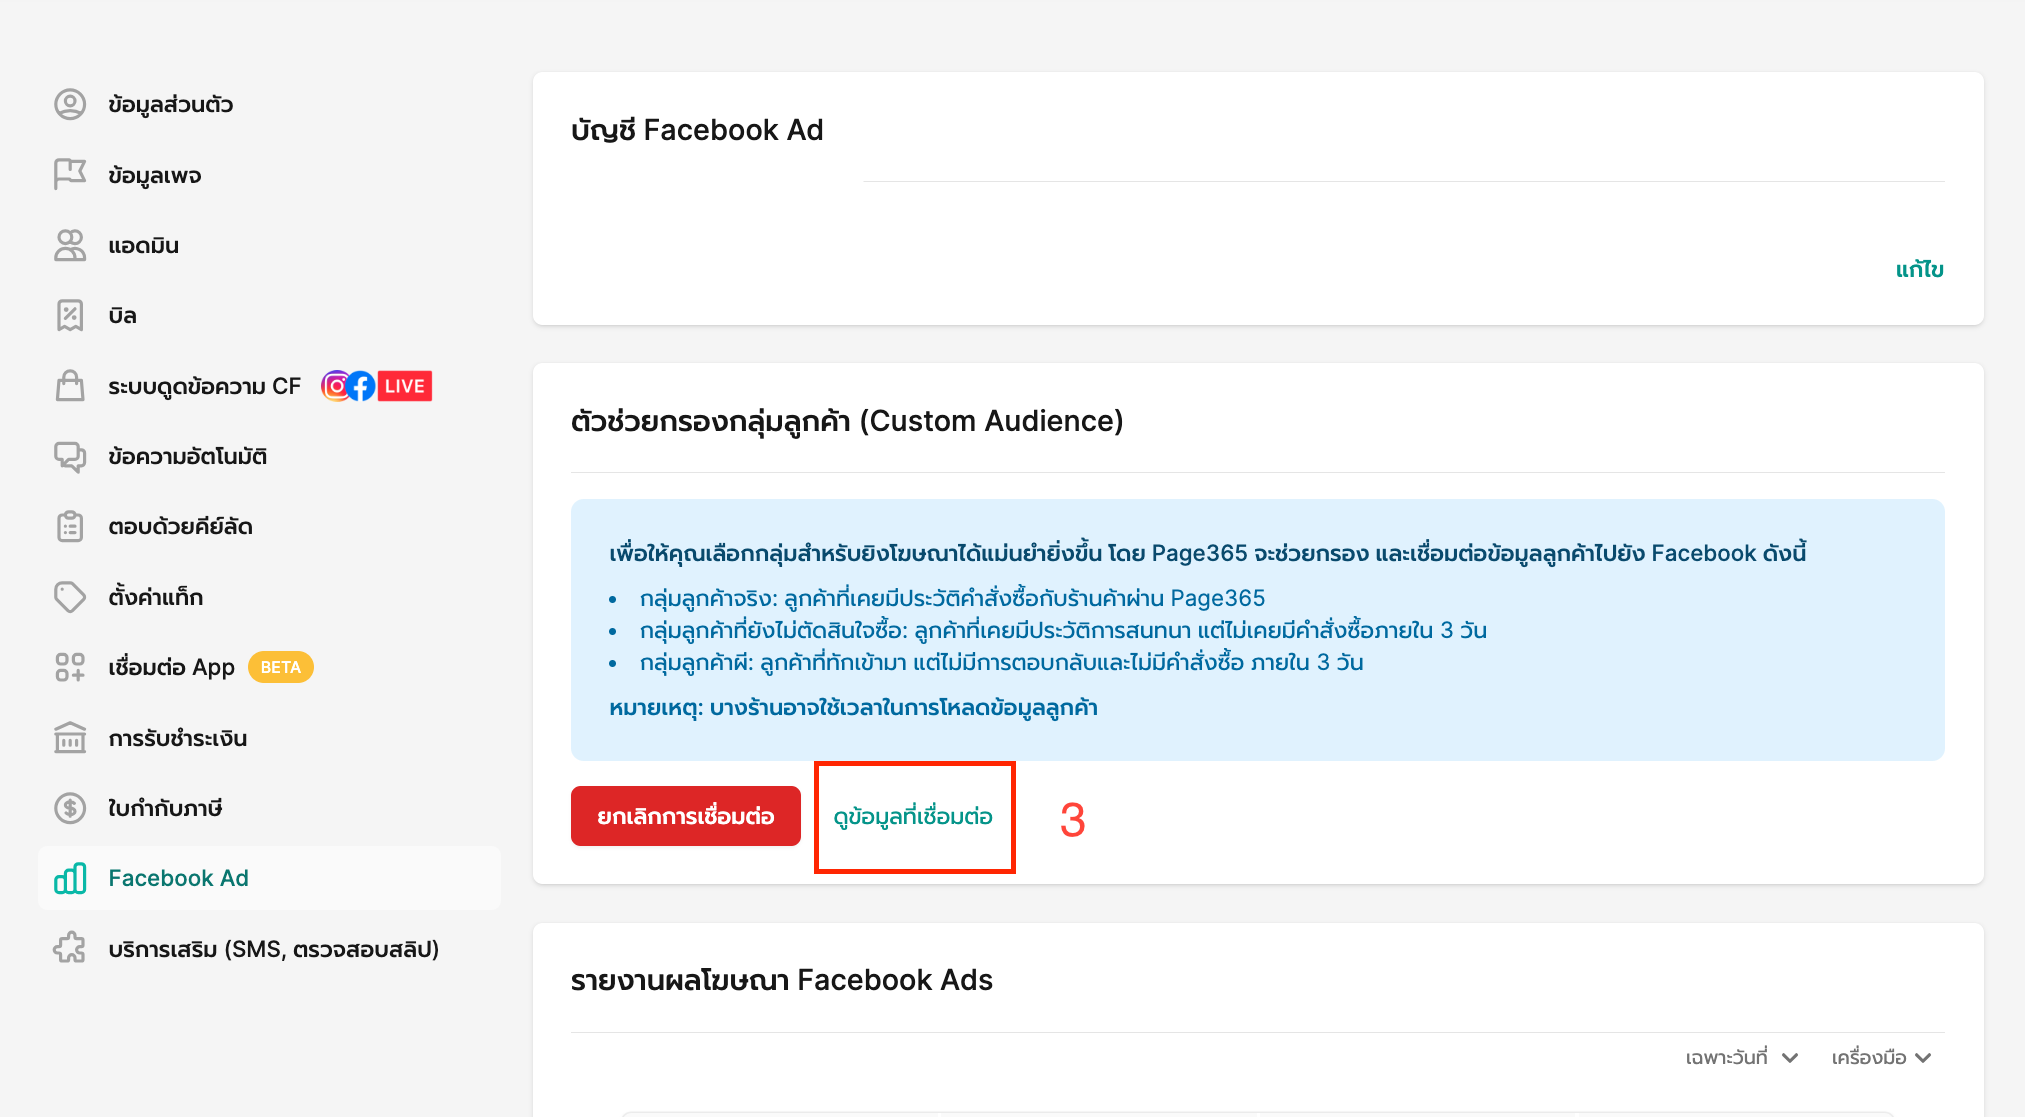The width and height of the screenshot is (2025, 1117).
Task: Click the Instagram logo badge
Action: coord(336,386)
